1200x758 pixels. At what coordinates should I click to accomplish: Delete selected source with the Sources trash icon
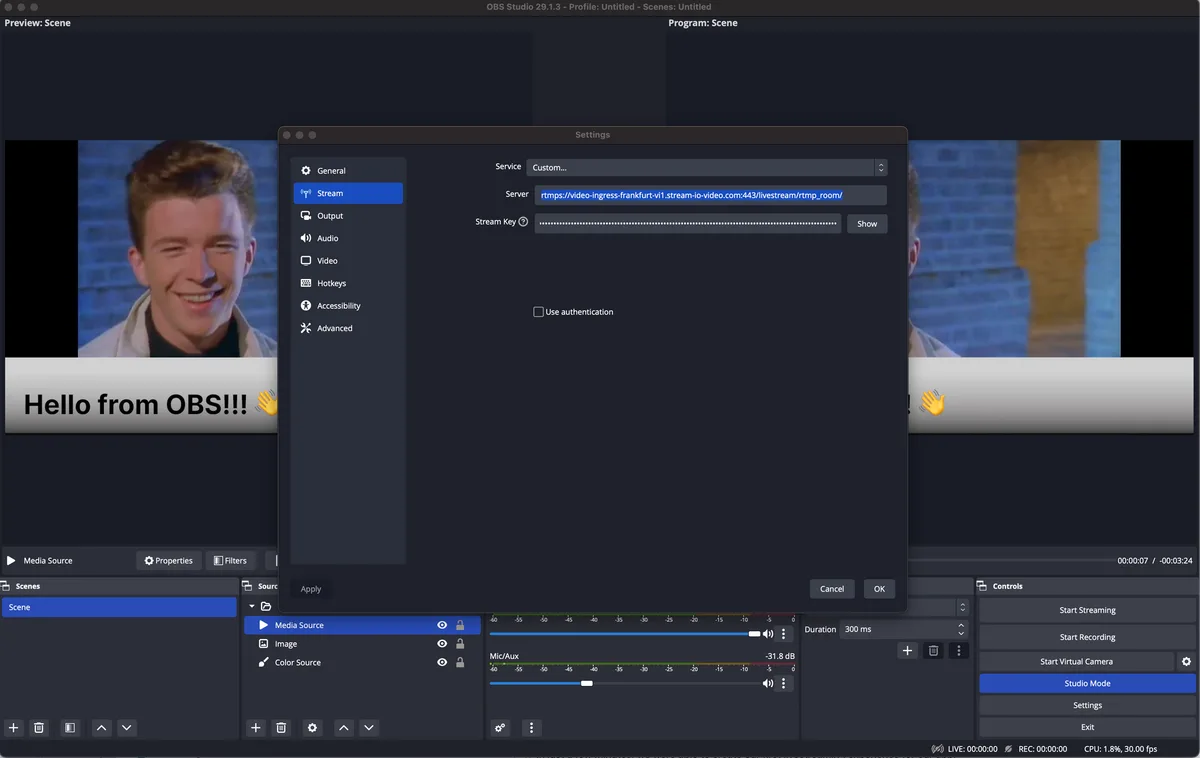click(x=281, y=728)
